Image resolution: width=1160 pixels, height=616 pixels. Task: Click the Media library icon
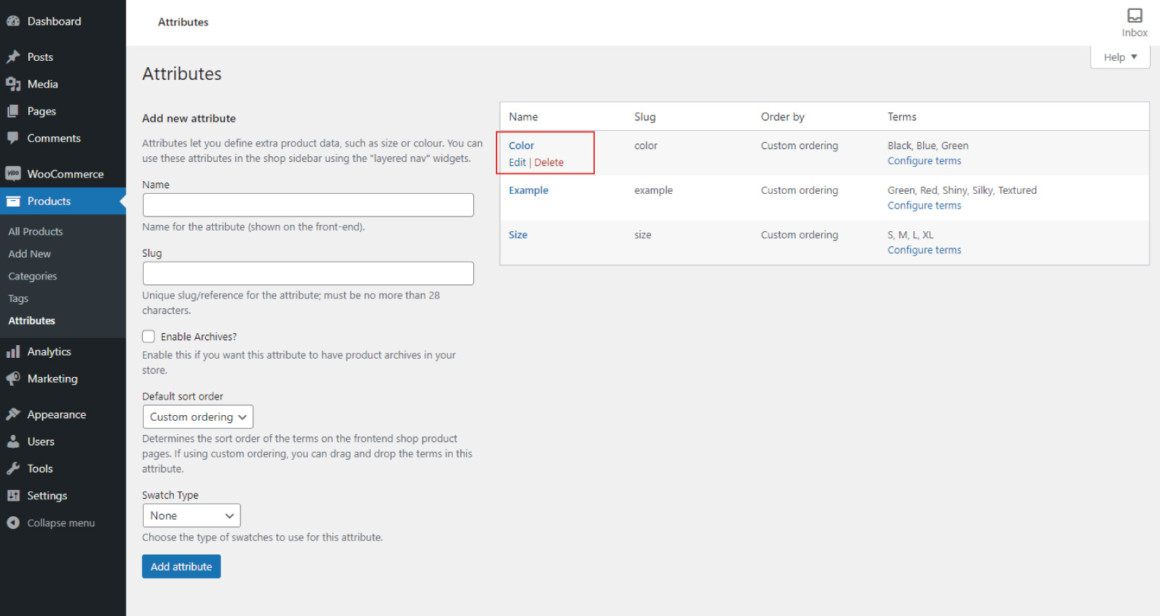pos(13,84)
